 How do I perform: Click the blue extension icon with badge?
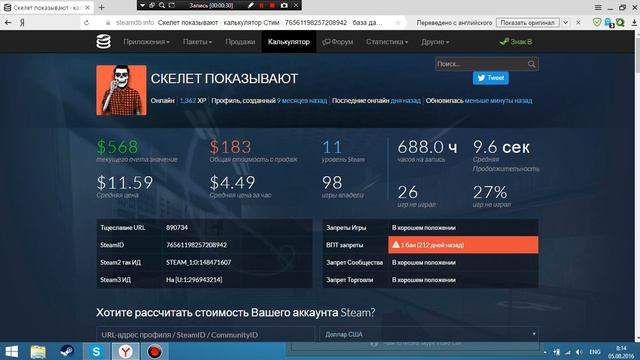coord(609,23)
